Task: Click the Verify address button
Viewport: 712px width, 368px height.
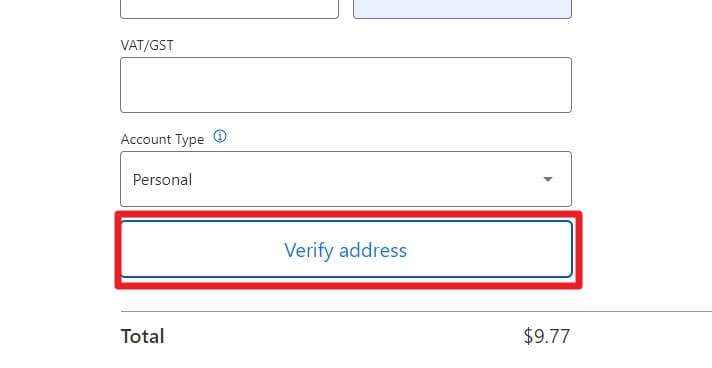Action: point(346,249)
